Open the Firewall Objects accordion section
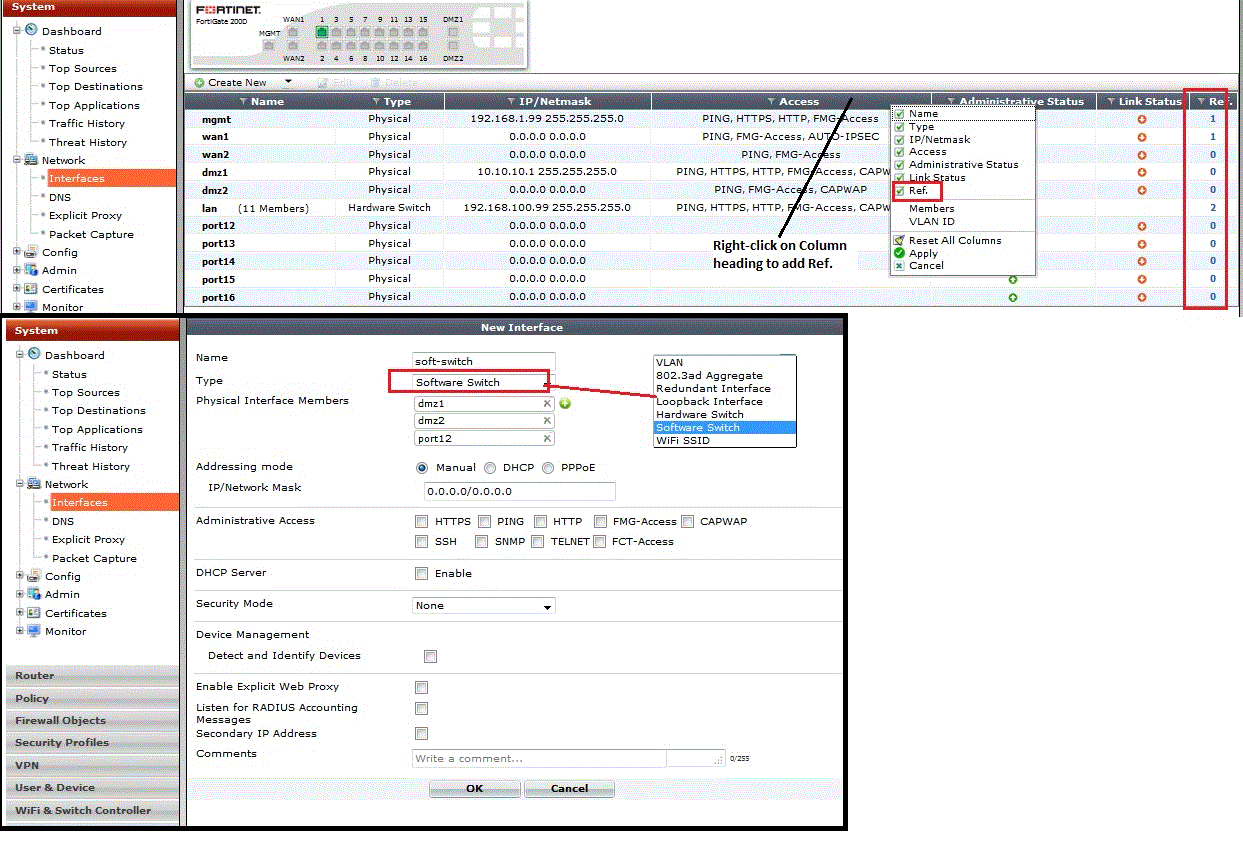 pyautogui.click(x=92, y=720)
